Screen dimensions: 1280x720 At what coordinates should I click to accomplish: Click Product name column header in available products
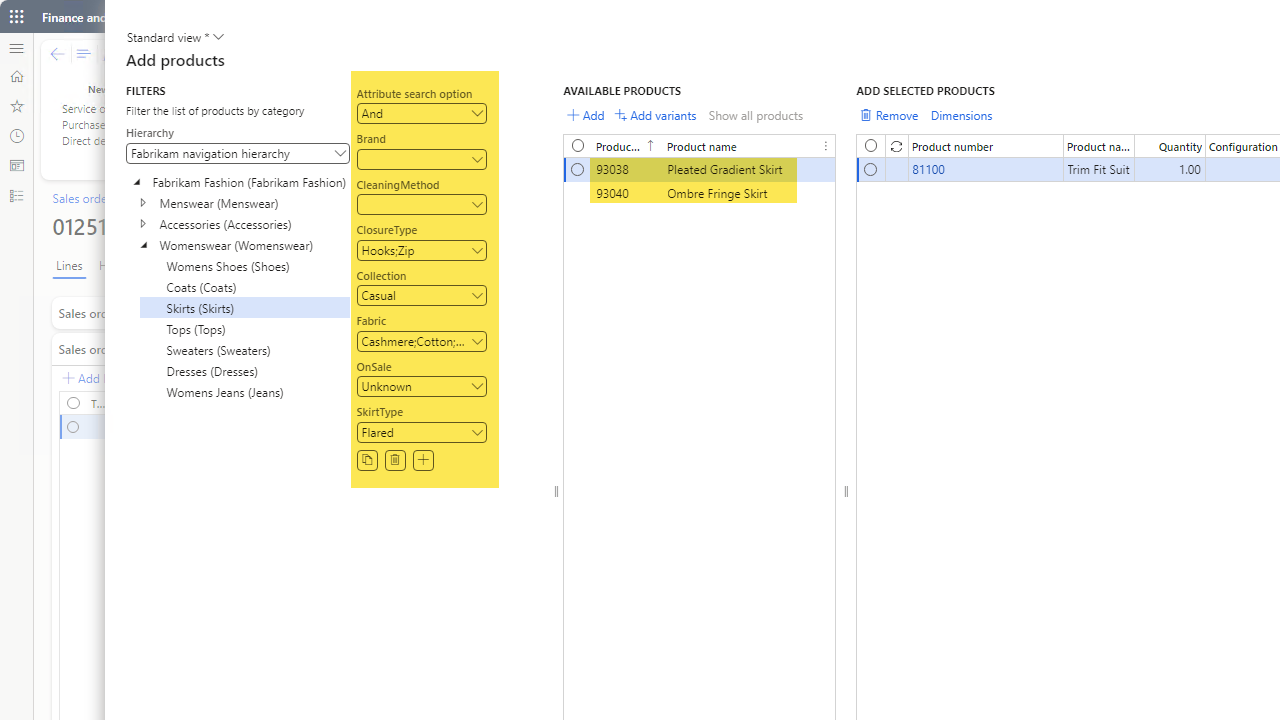(701, 147)
